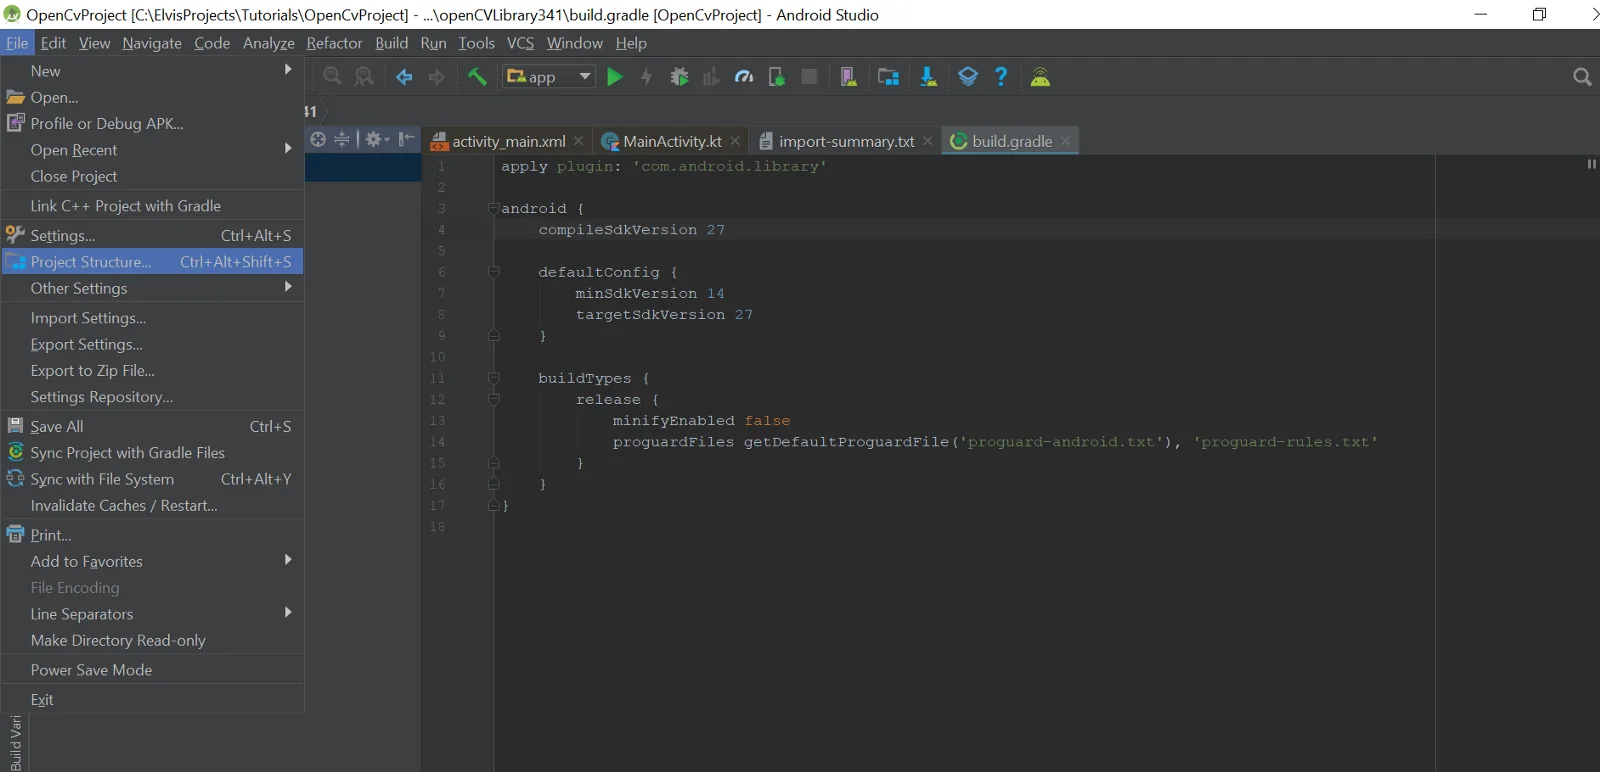Expand the New submenu
This screenshot has height=772, width=1600.
(x=152, y=71)
